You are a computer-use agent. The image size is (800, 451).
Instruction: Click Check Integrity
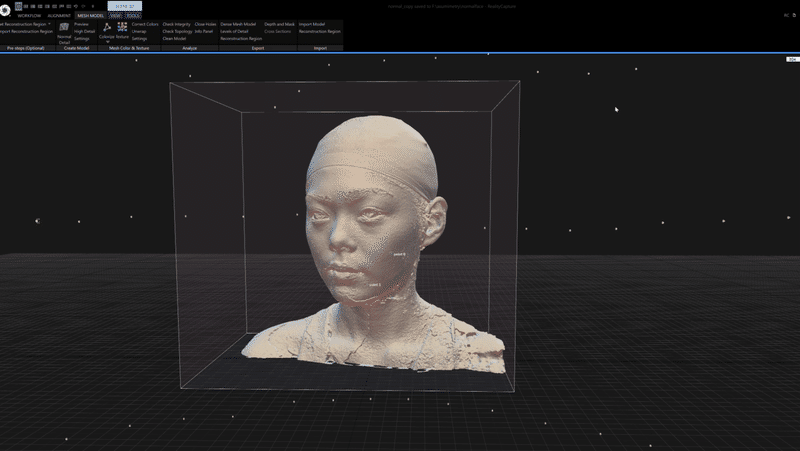pyautogui.click(x=177, y=24)
